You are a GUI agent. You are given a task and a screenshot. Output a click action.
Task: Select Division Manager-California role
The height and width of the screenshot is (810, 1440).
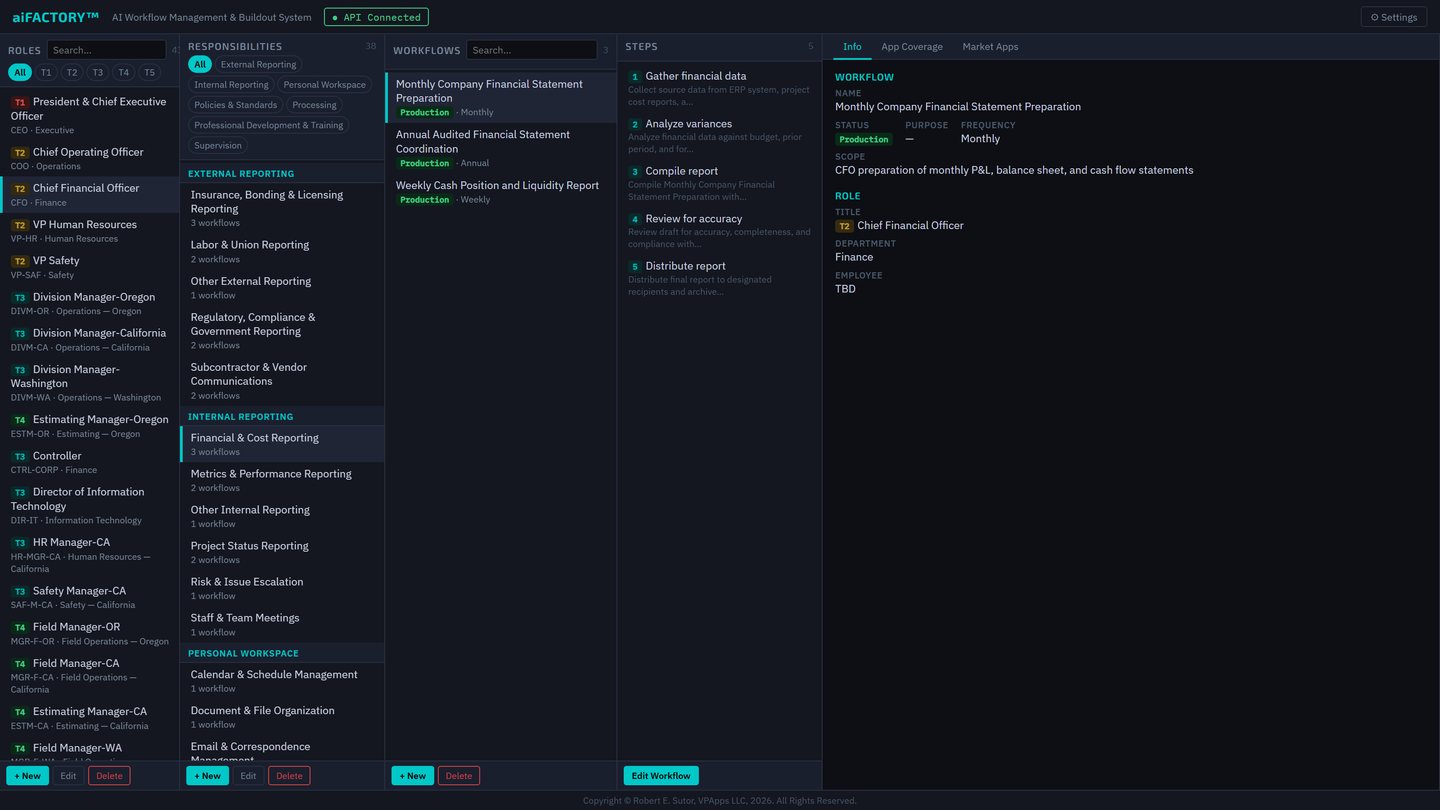(90, 339)
